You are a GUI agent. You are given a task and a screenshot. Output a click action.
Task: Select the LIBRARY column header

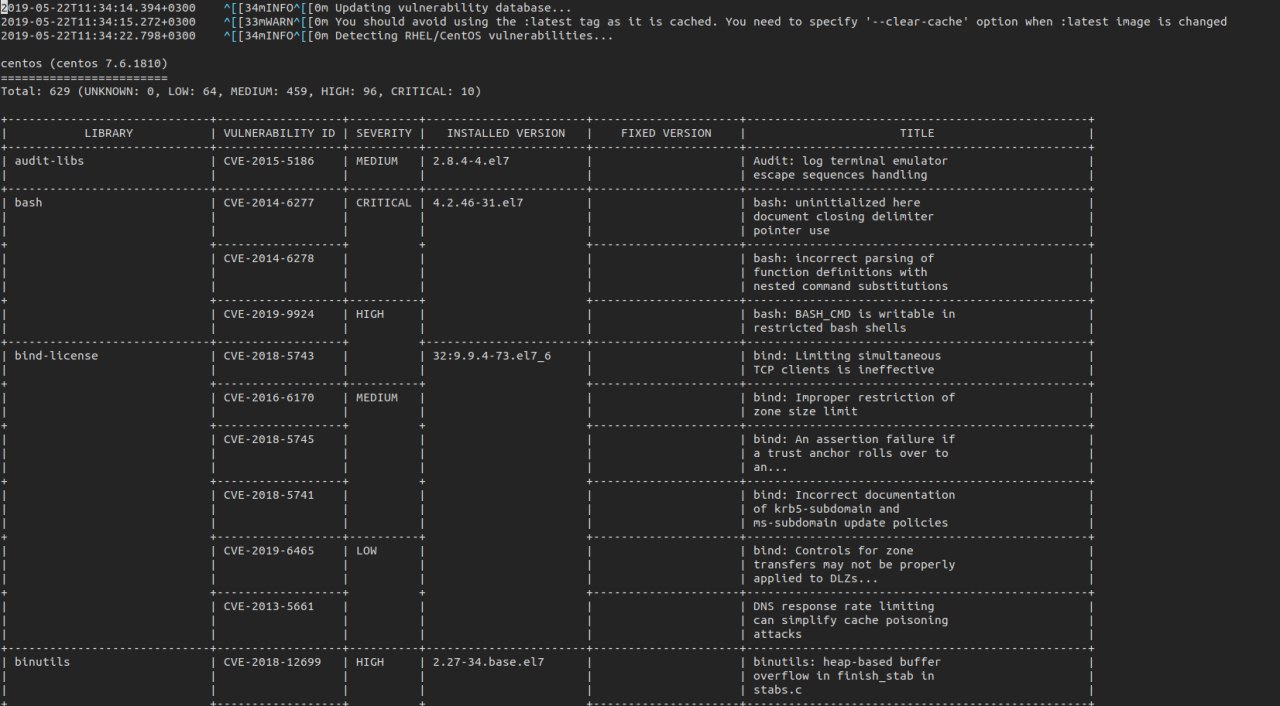pos(108,133)
